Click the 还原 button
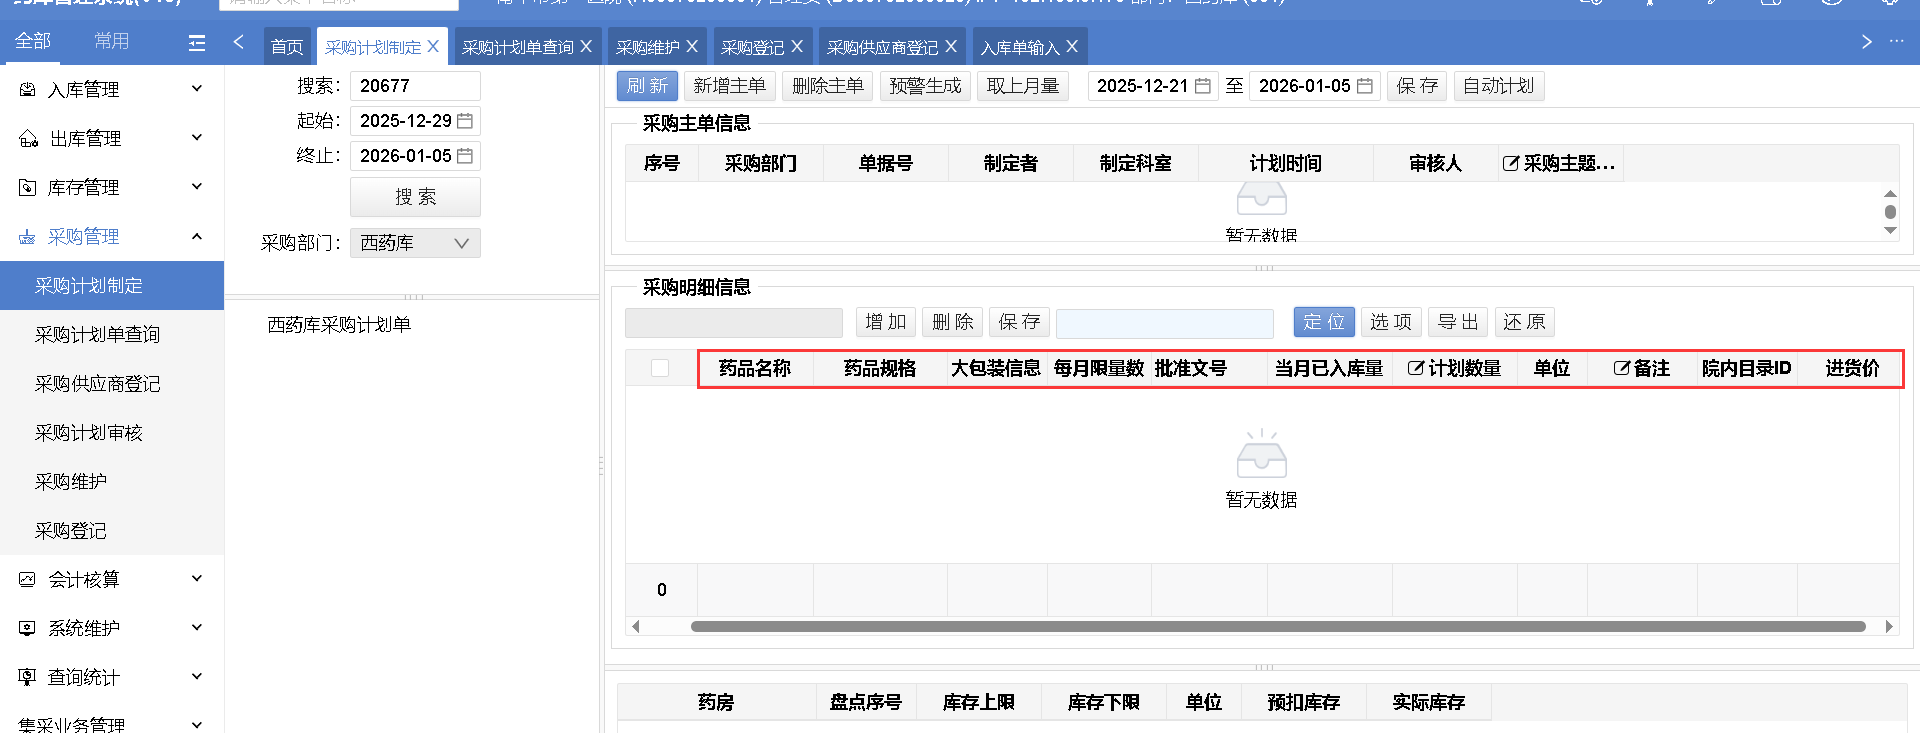The width and height of the screenshot is (1920, 733). [1525, 322]
